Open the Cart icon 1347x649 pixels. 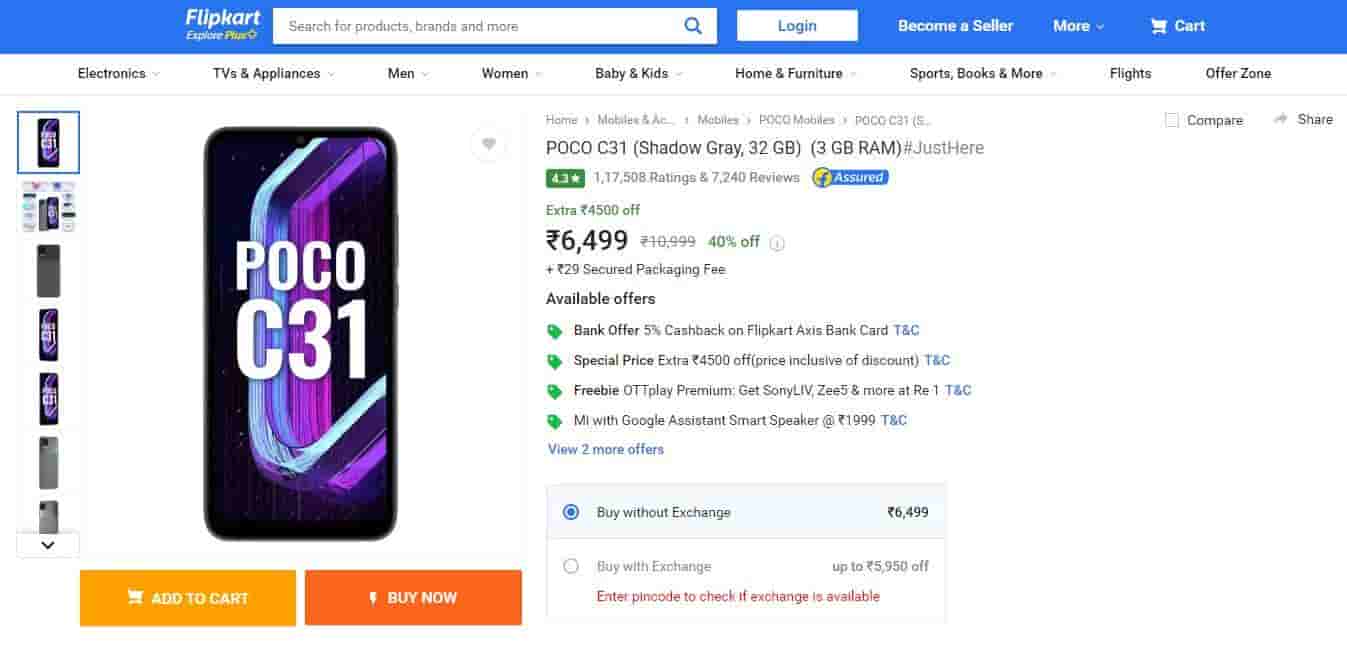coord(1159,26)
